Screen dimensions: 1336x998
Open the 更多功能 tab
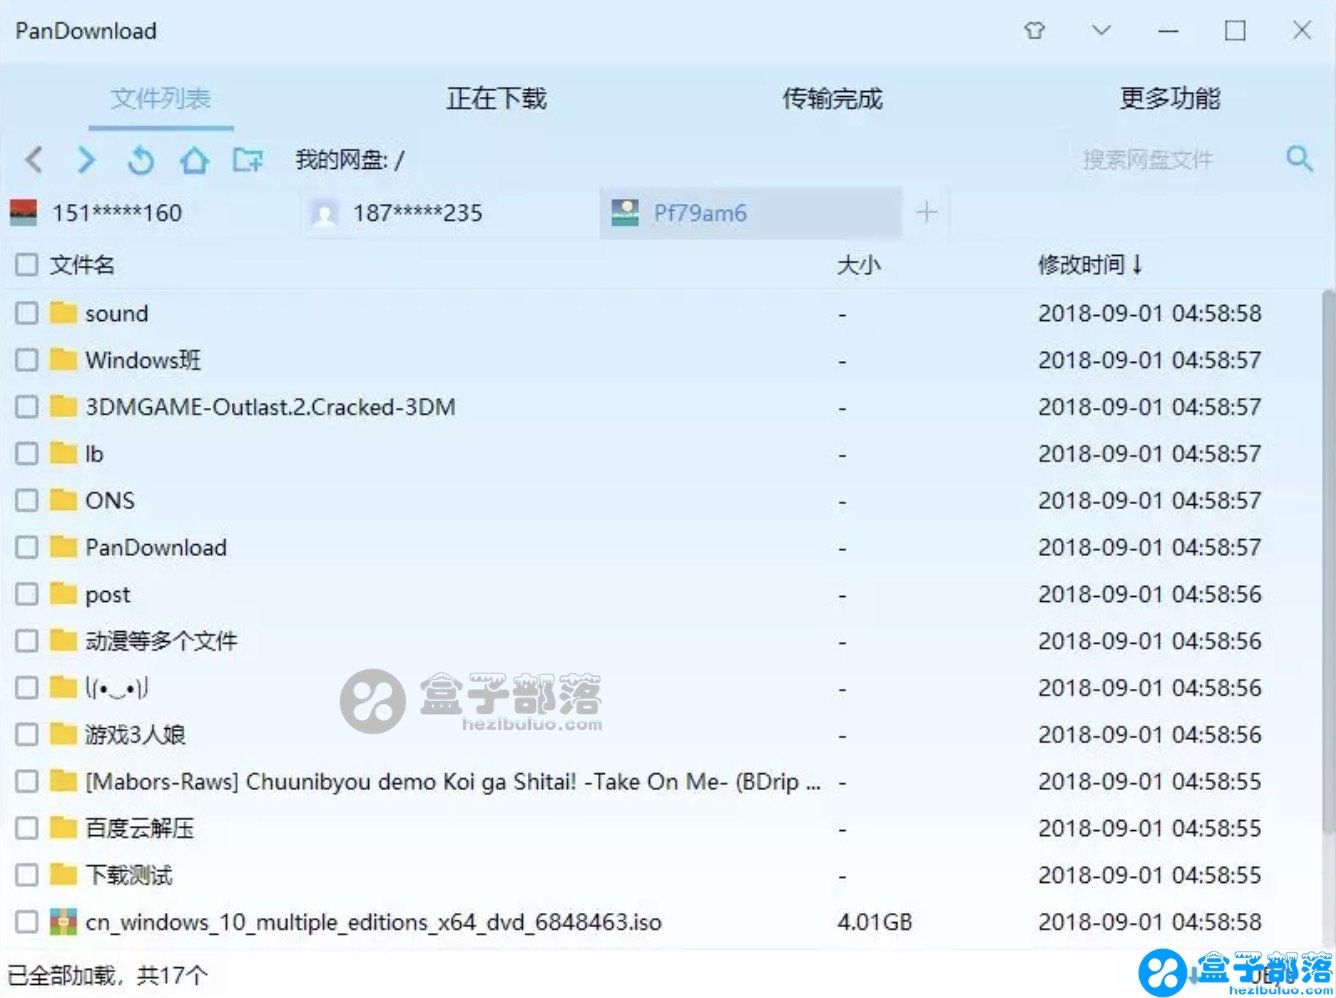pos(1170,98)
